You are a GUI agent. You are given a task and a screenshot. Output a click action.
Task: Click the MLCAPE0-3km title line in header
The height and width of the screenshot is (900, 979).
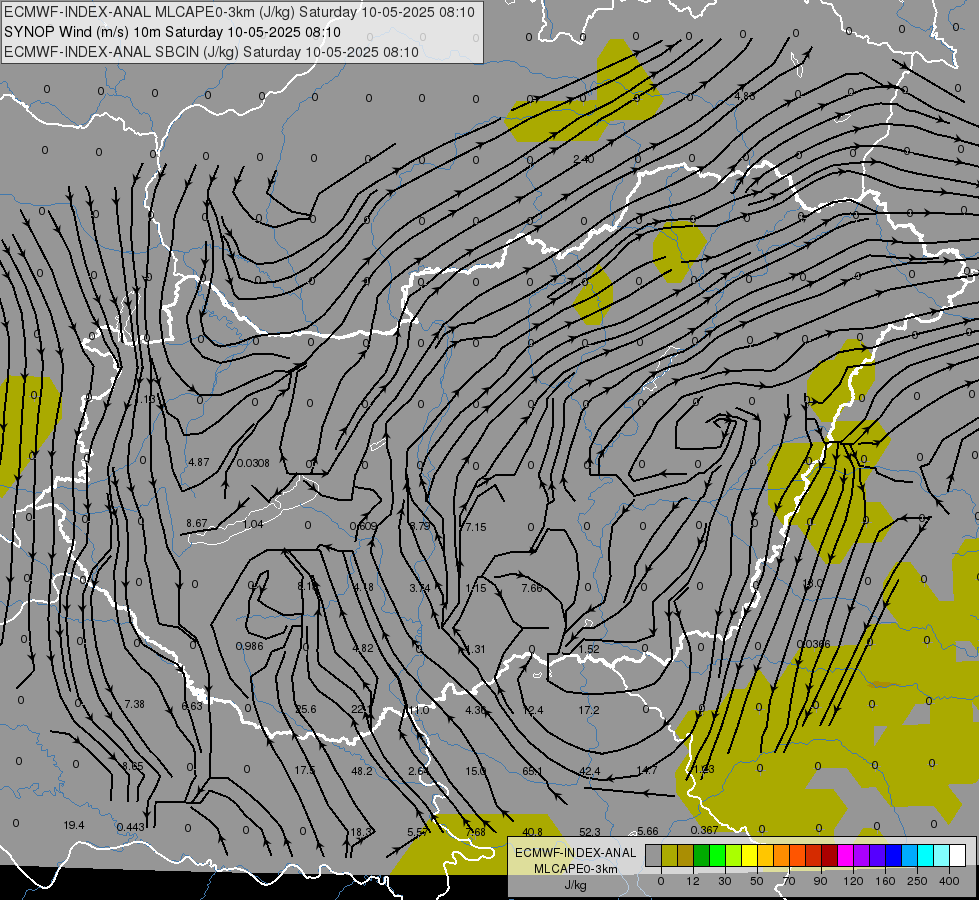239,12
